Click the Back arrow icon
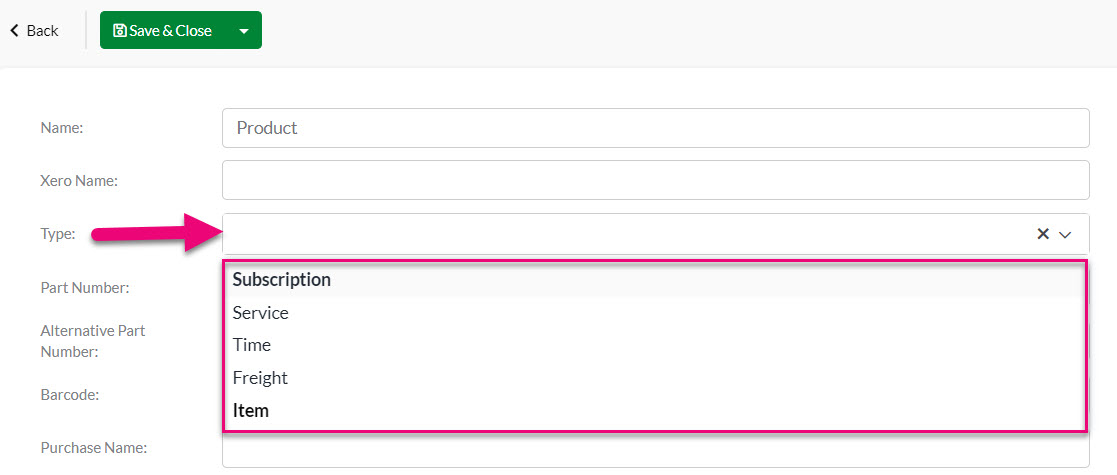The image size is (1117, 475). pos(14,31)
